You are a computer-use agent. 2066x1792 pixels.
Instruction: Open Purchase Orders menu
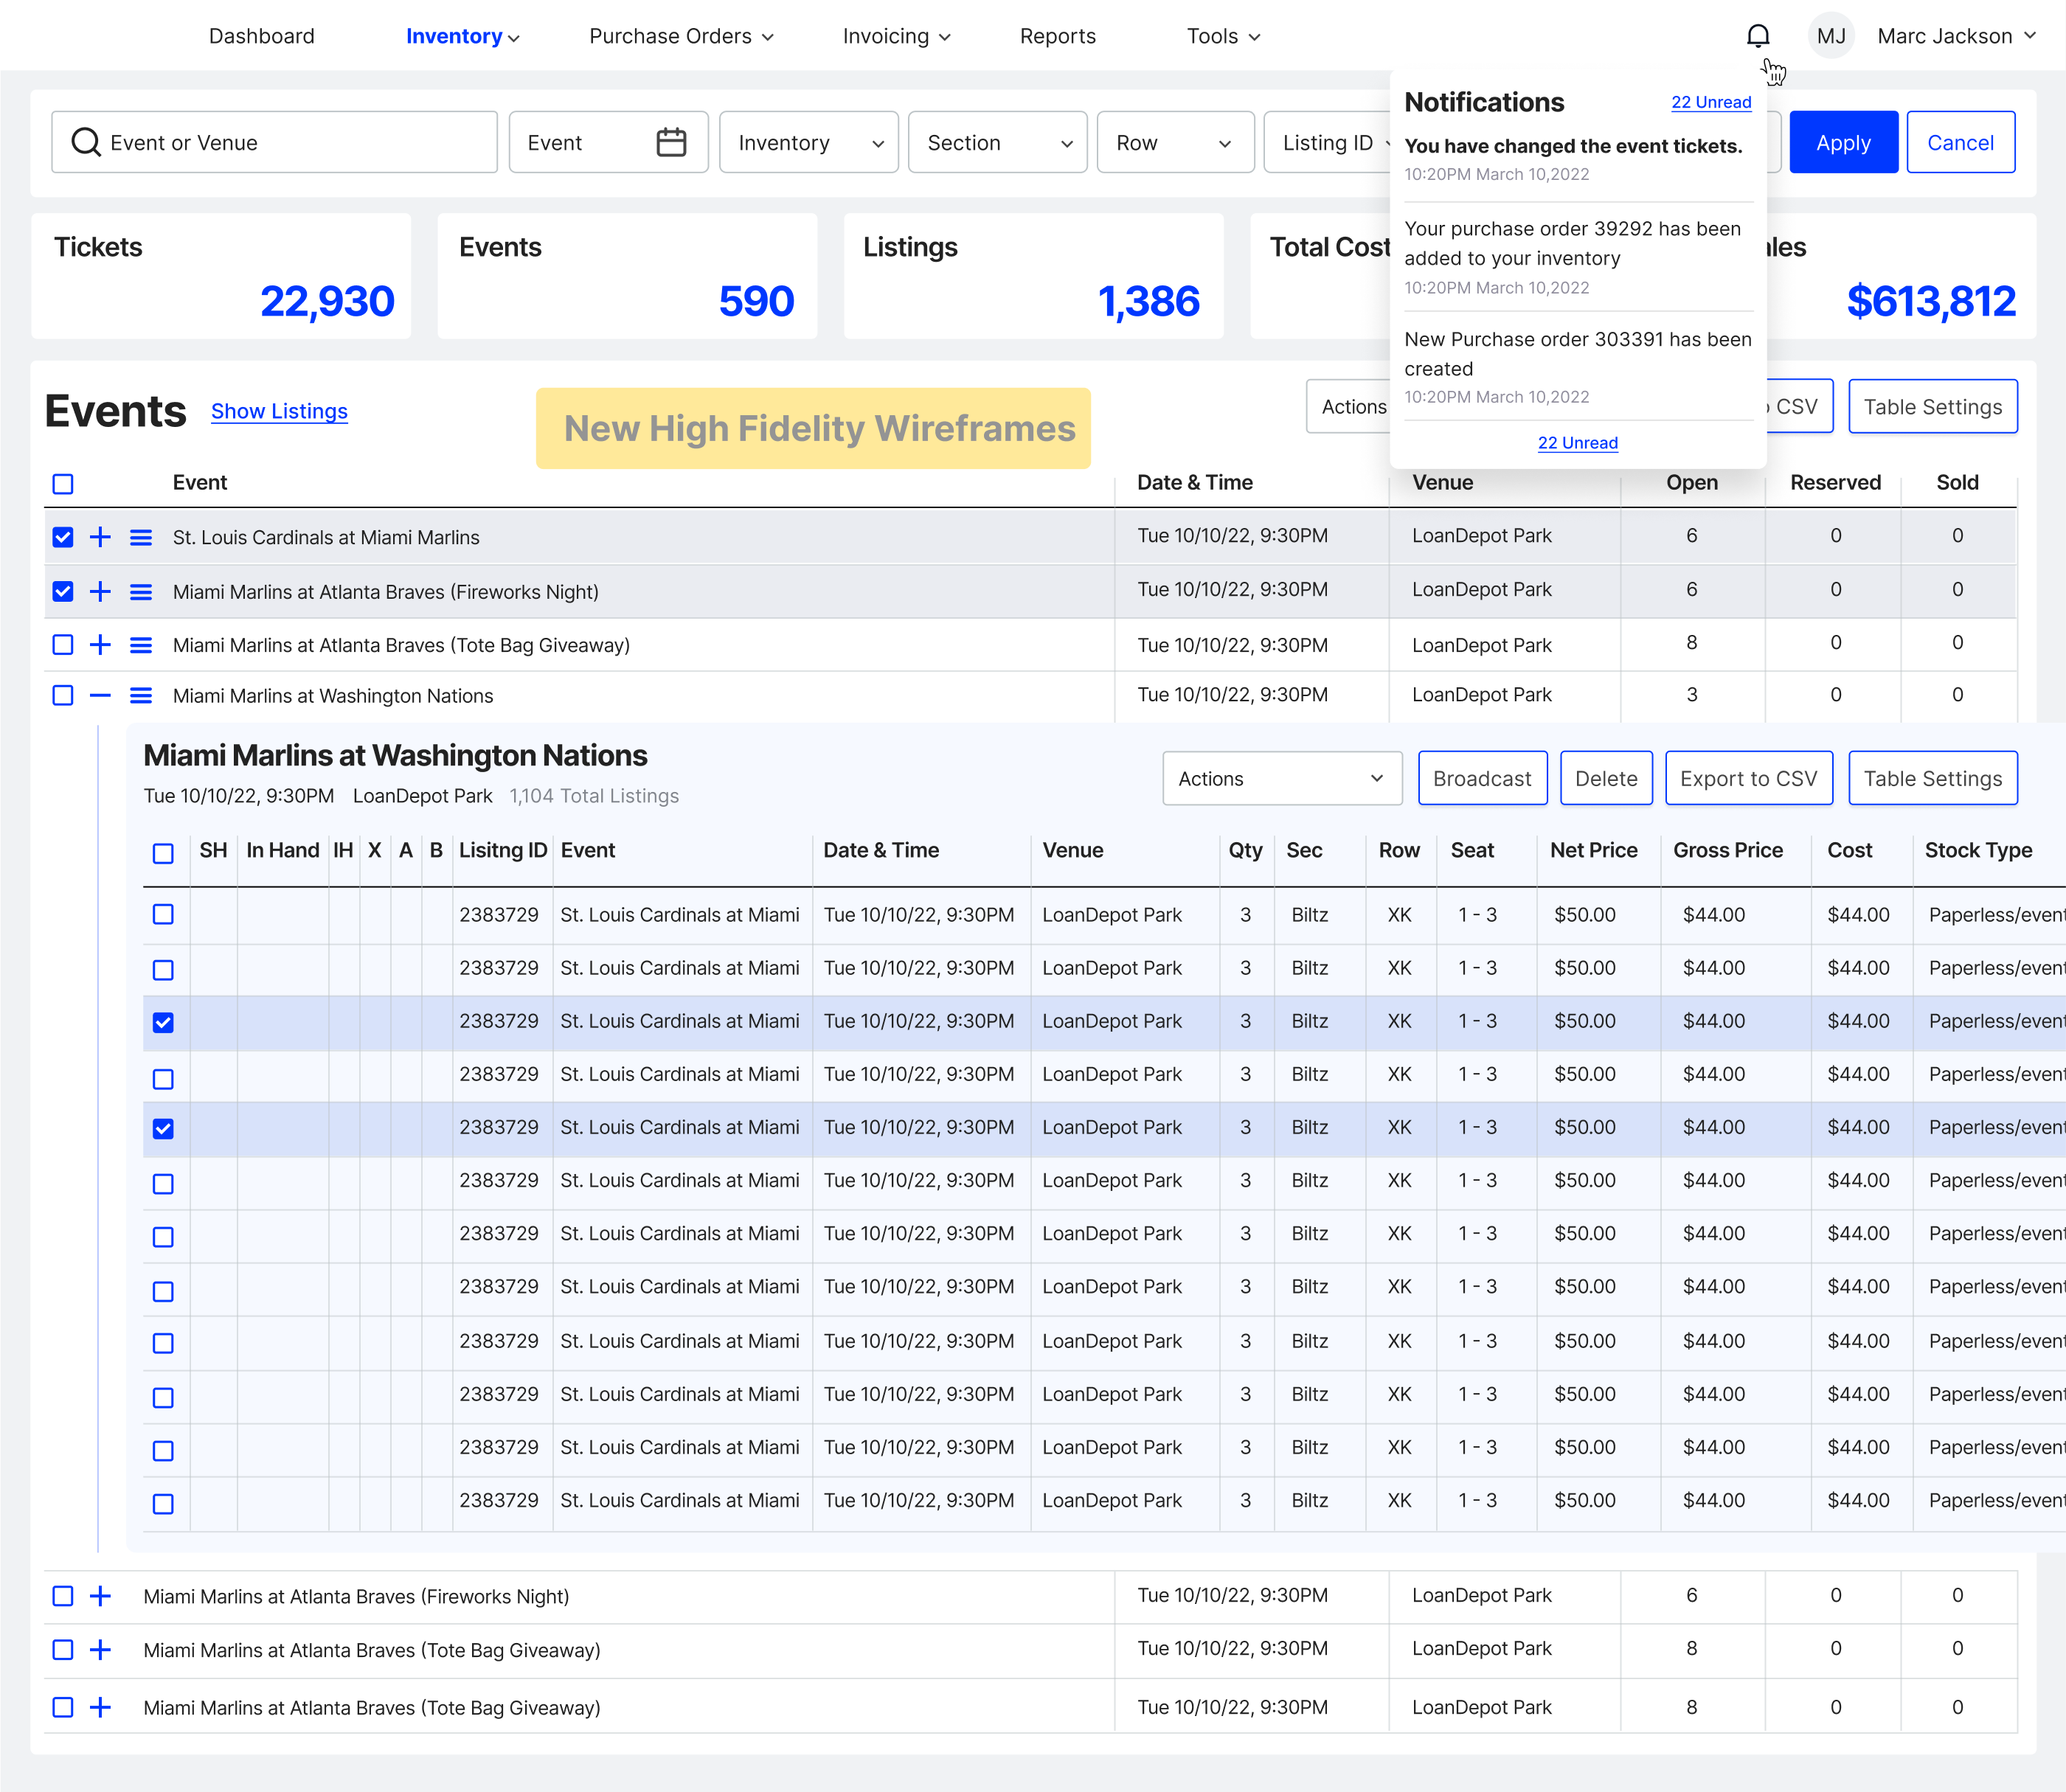pyautogui.click(x=681, y=36)
